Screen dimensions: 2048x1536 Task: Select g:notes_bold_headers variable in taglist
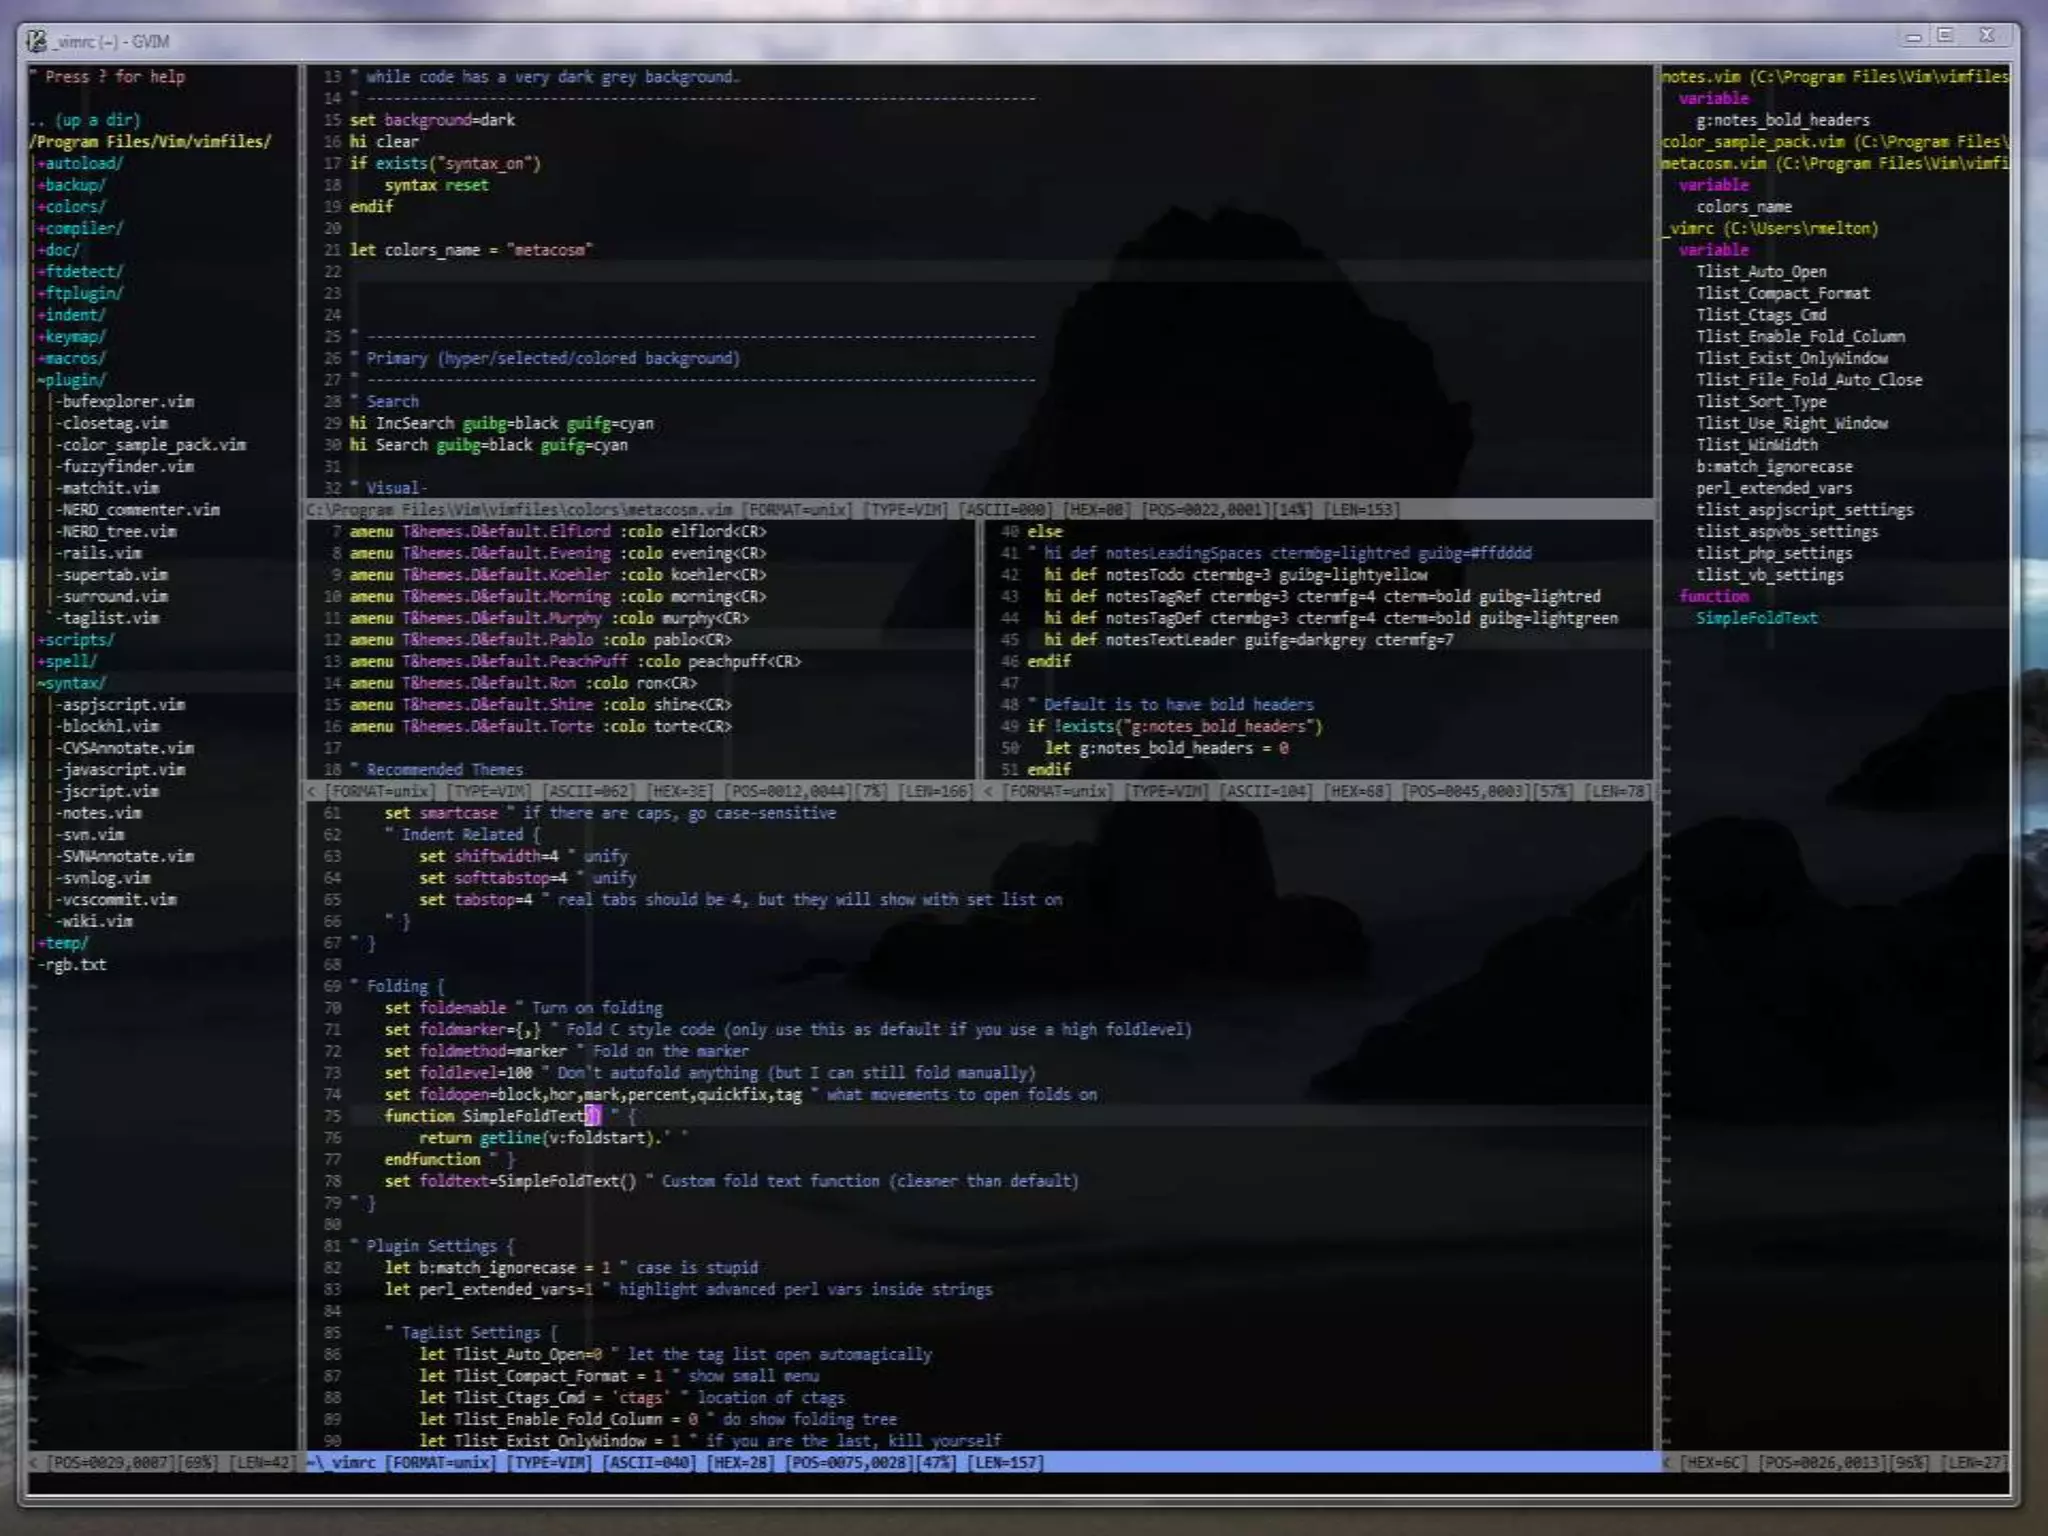[1782, 120]
